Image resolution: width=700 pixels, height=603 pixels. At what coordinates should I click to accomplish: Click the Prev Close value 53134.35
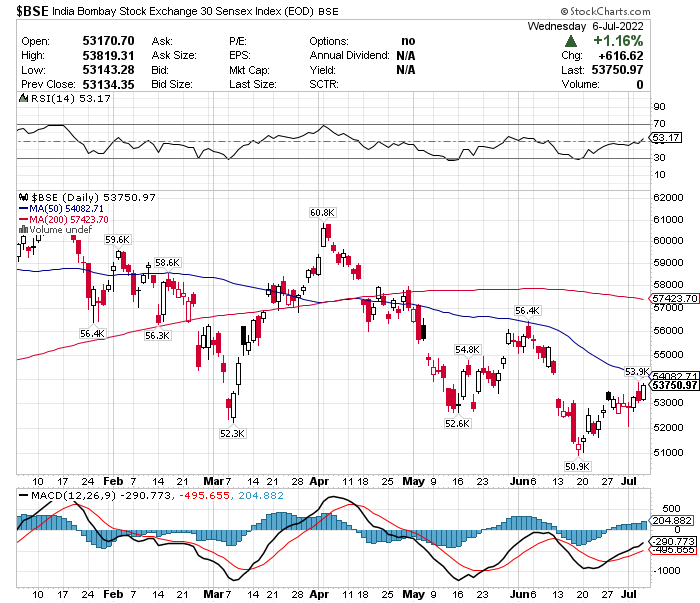pos(108,84)
